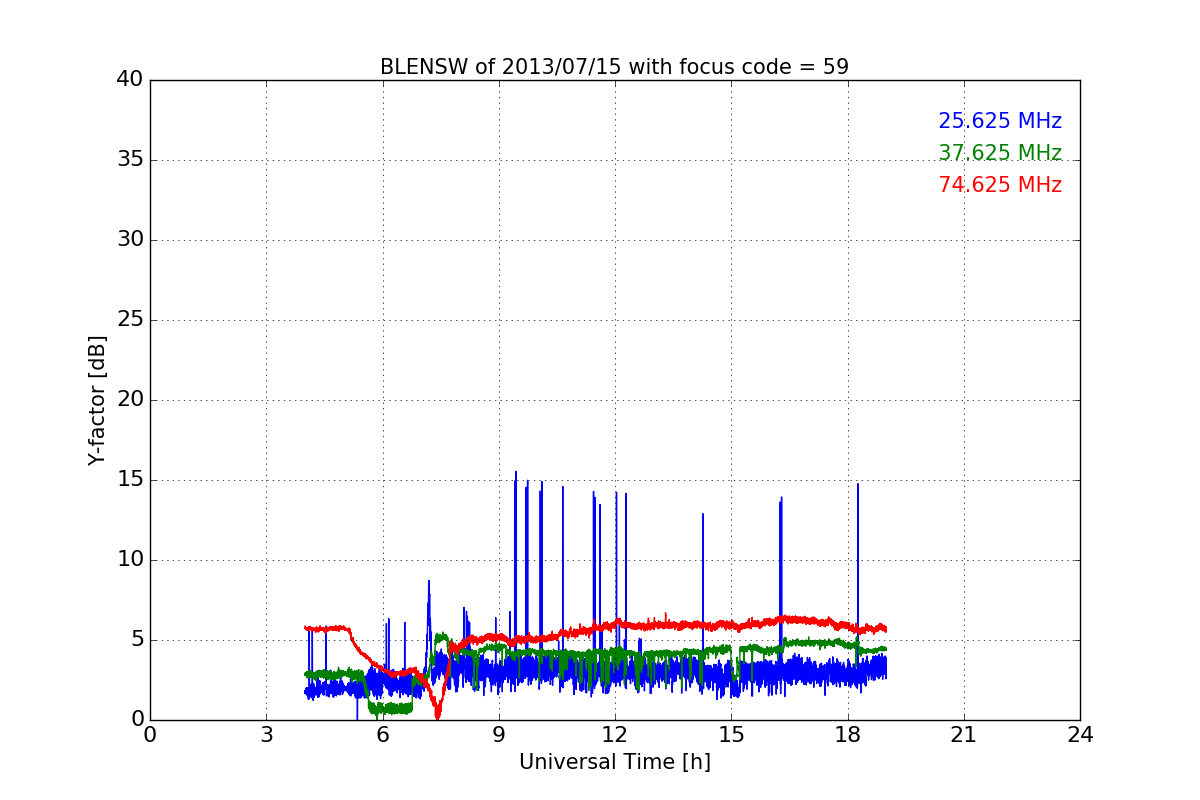The height and width of the screenshot is (800, 1200).
Task: Click x-axis tick label 6
Action: pyautogui.click(x=382, y=734)
